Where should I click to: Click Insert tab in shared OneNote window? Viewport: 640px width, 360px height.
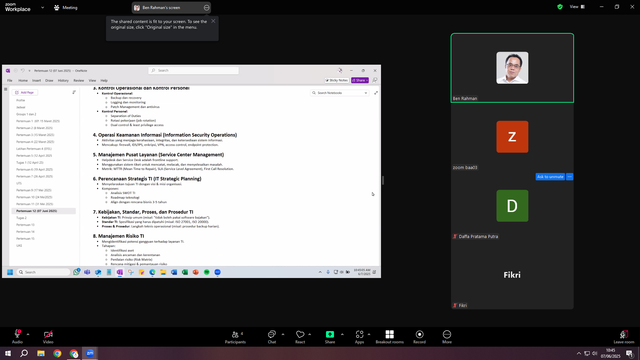pyautogui.click(x=37, y=81)
